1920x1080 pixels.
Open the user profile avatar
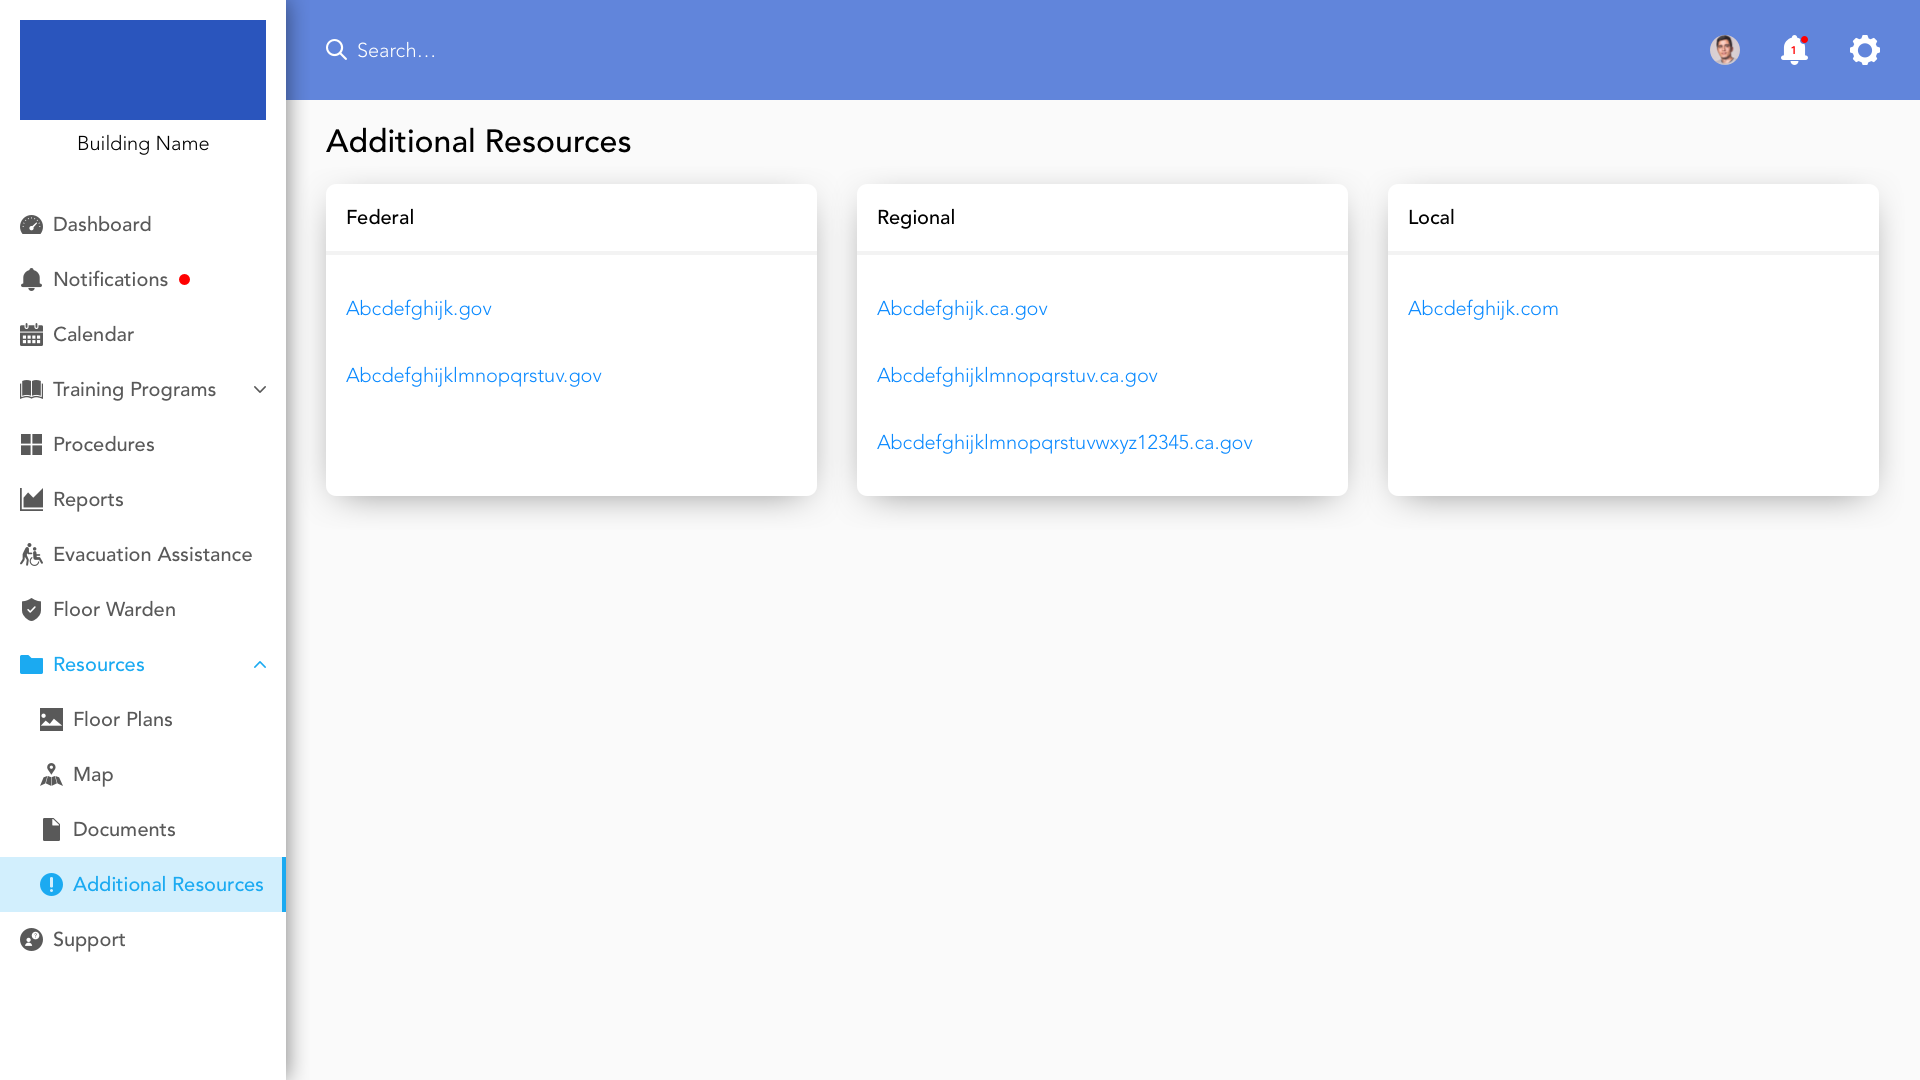[x=1724, y=50]
